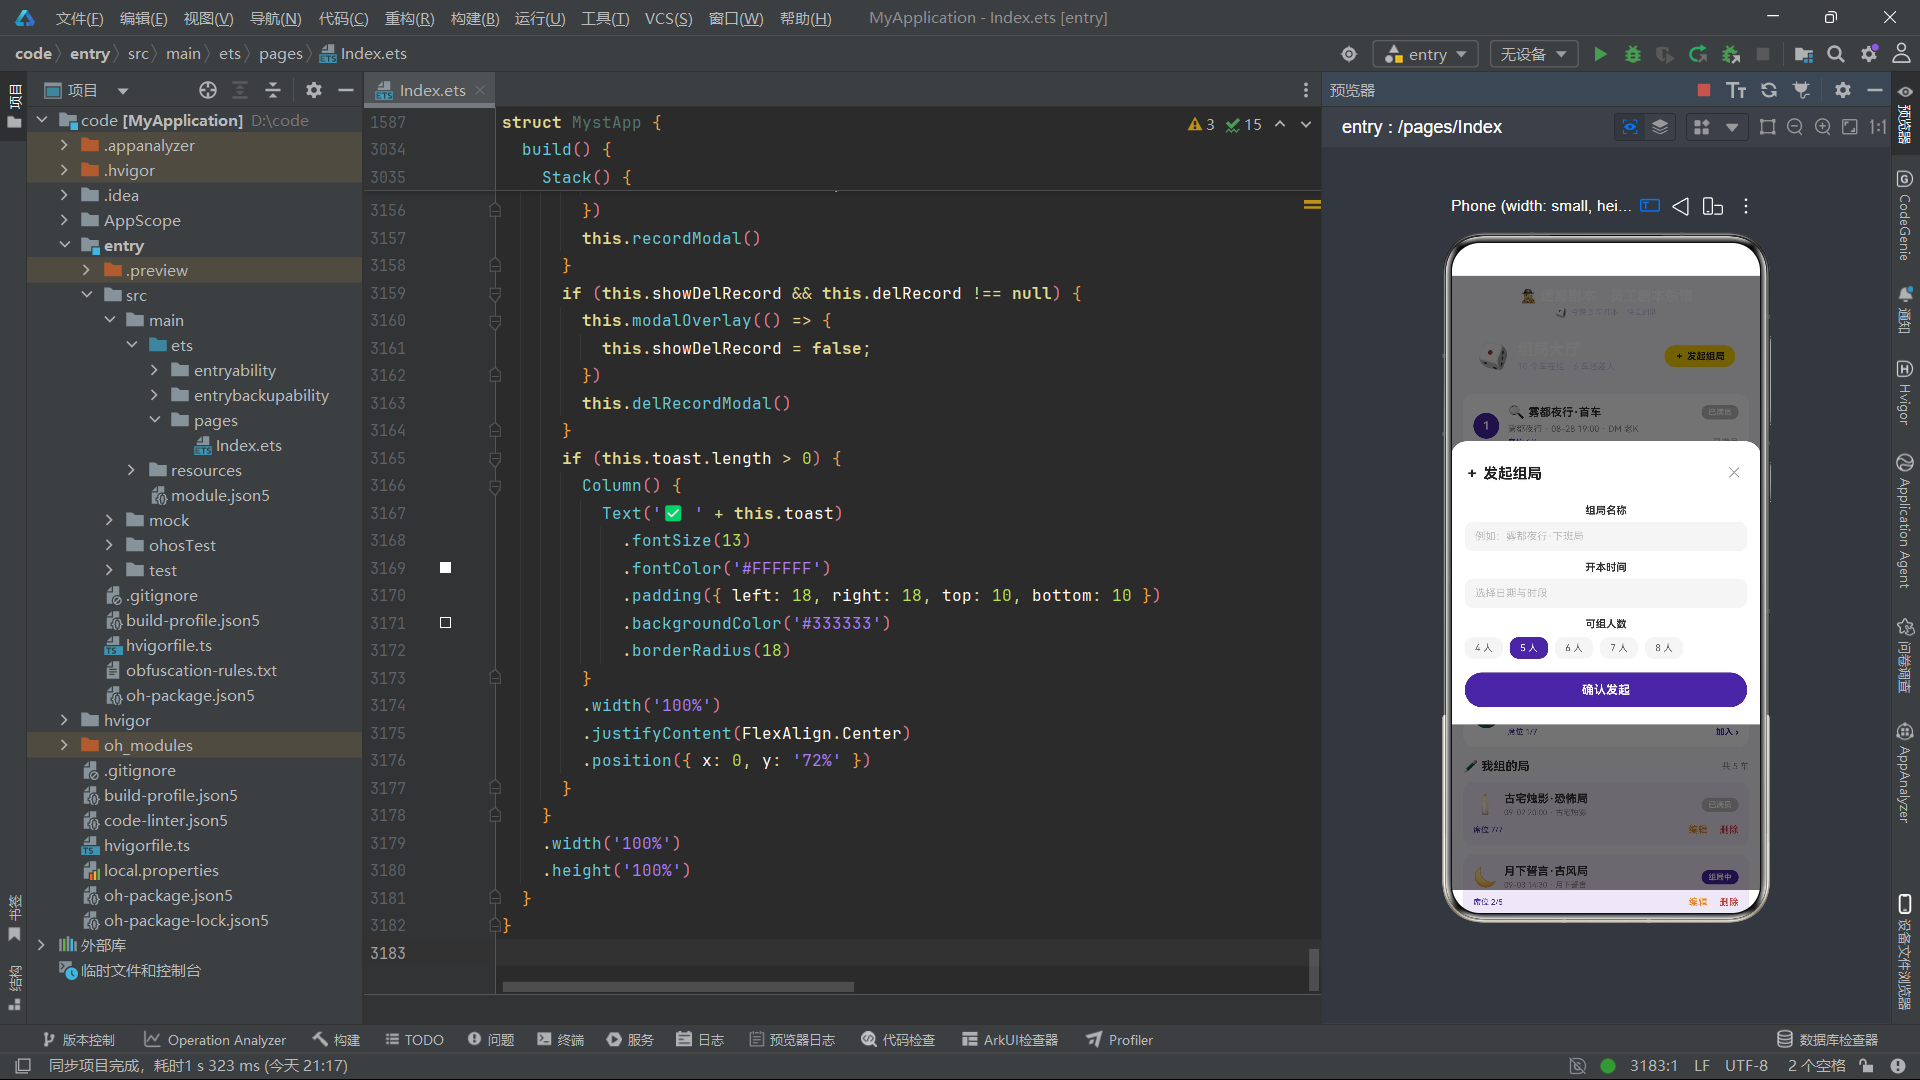The image size is (1920, 1080).
Task: Open the 构建(B) menu
Action: point(475,18)
